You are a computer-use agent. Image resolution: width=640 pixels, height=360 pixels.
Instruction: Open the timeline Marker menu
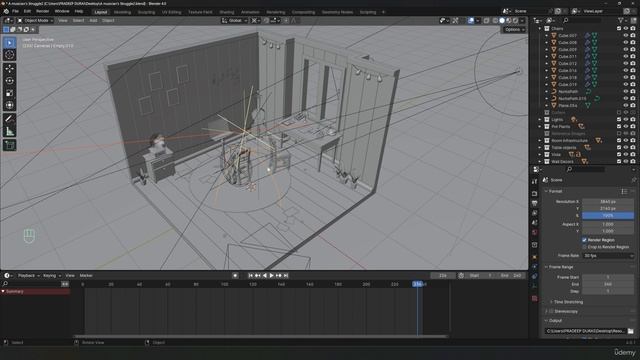click(x=86, y=276)
